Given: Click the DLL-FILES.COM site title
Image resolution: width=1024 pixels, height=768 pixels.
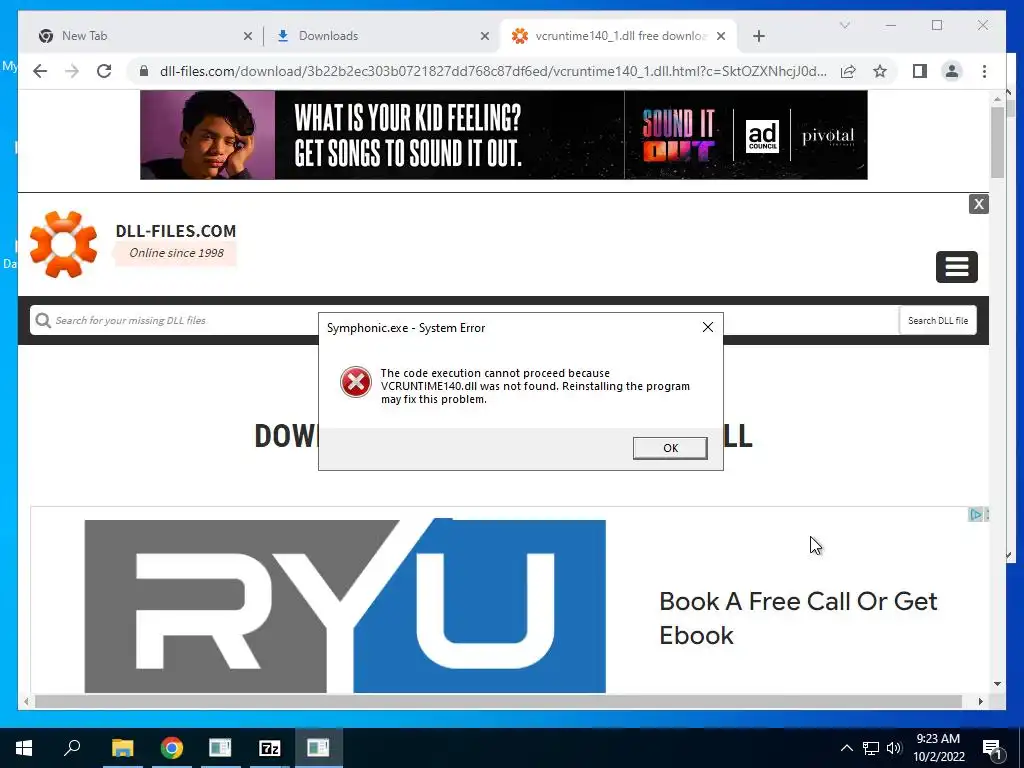Looking at the screenshot, I should pos(176,231).
